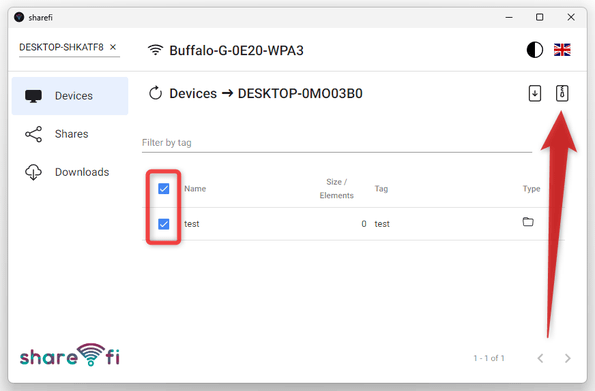
Task: Click the Filter by tag field
Action: tap(337, 143)
